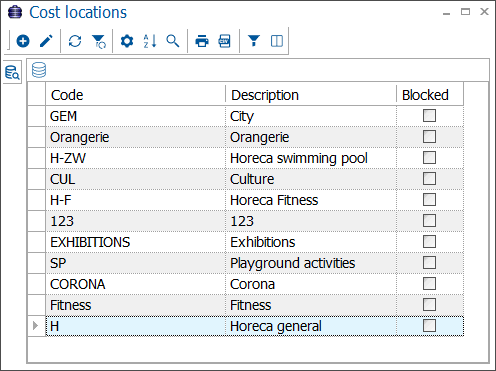Screen dimensions: 496x371
Task: Select the H code cell
Action: (x=135, y=326)
